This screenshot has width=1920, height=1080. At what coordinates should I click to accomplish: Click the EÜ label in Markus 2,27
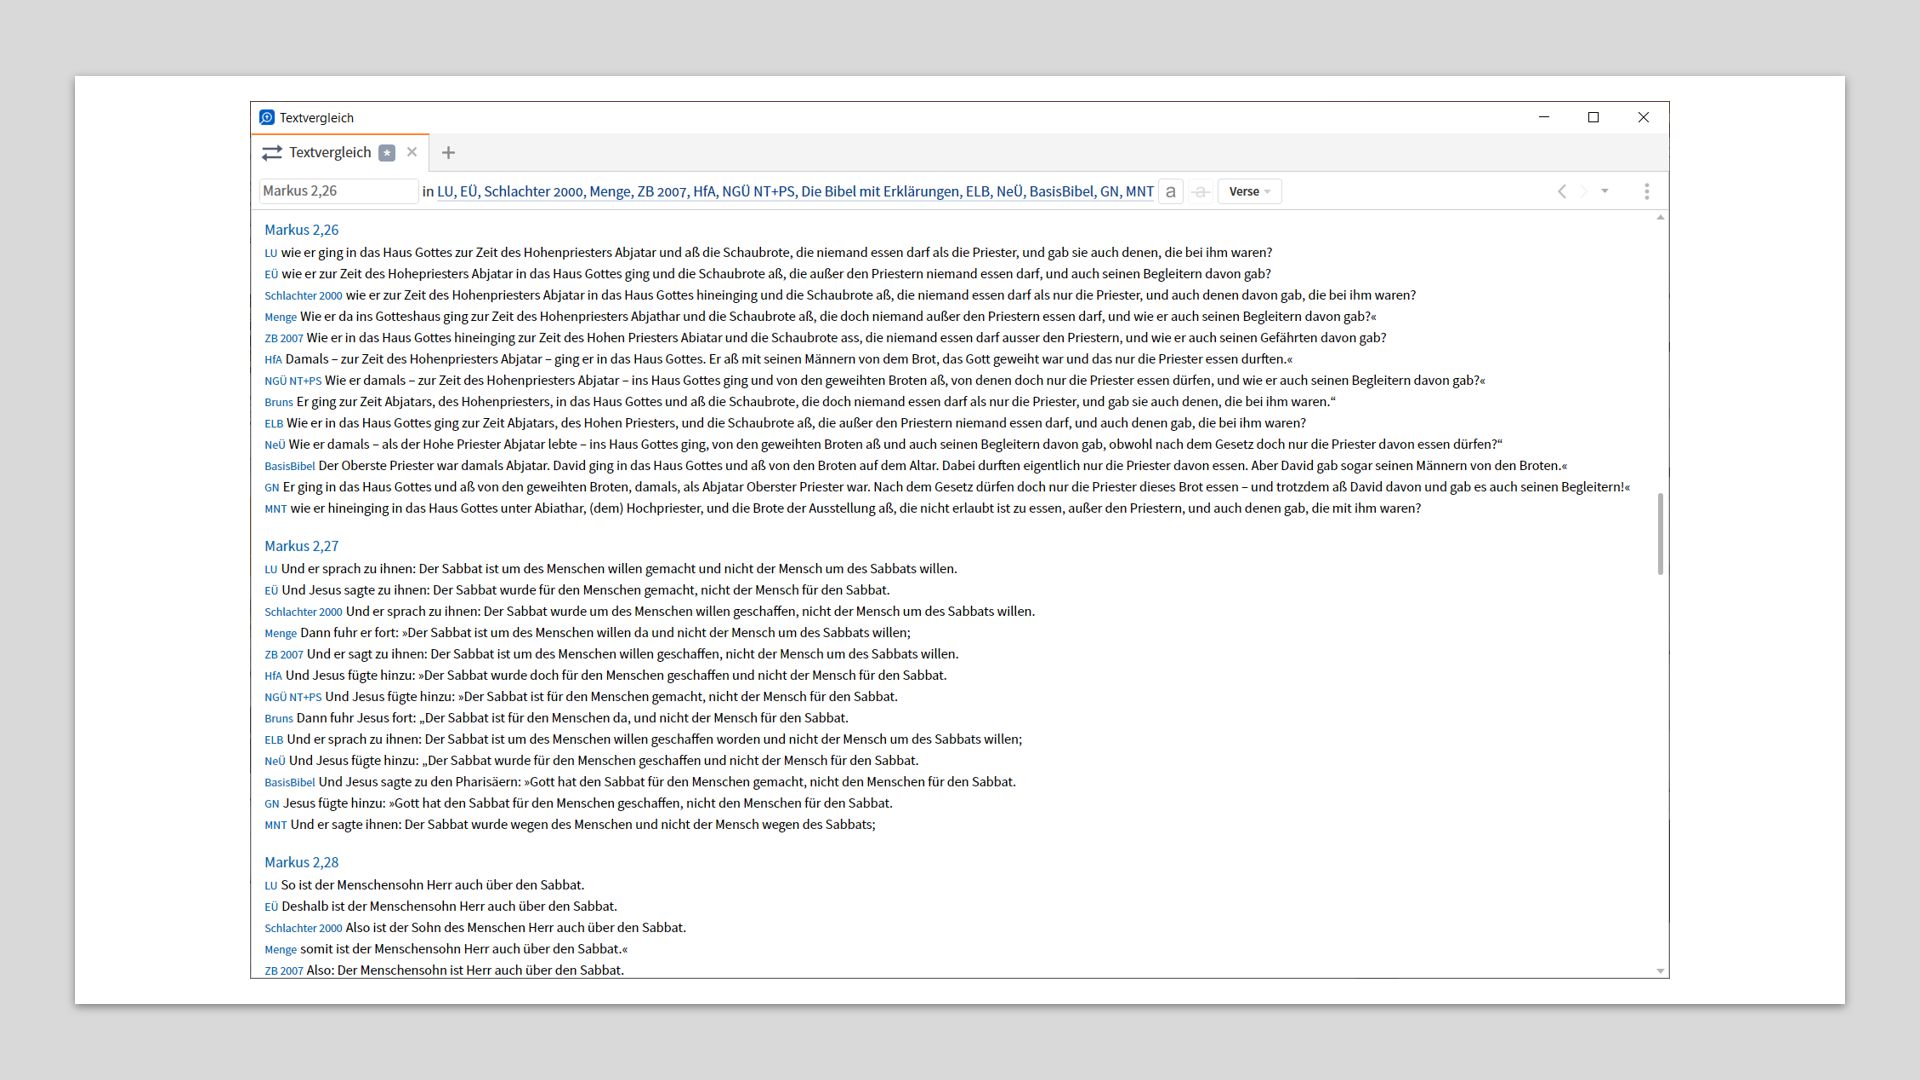pos(271,591)
